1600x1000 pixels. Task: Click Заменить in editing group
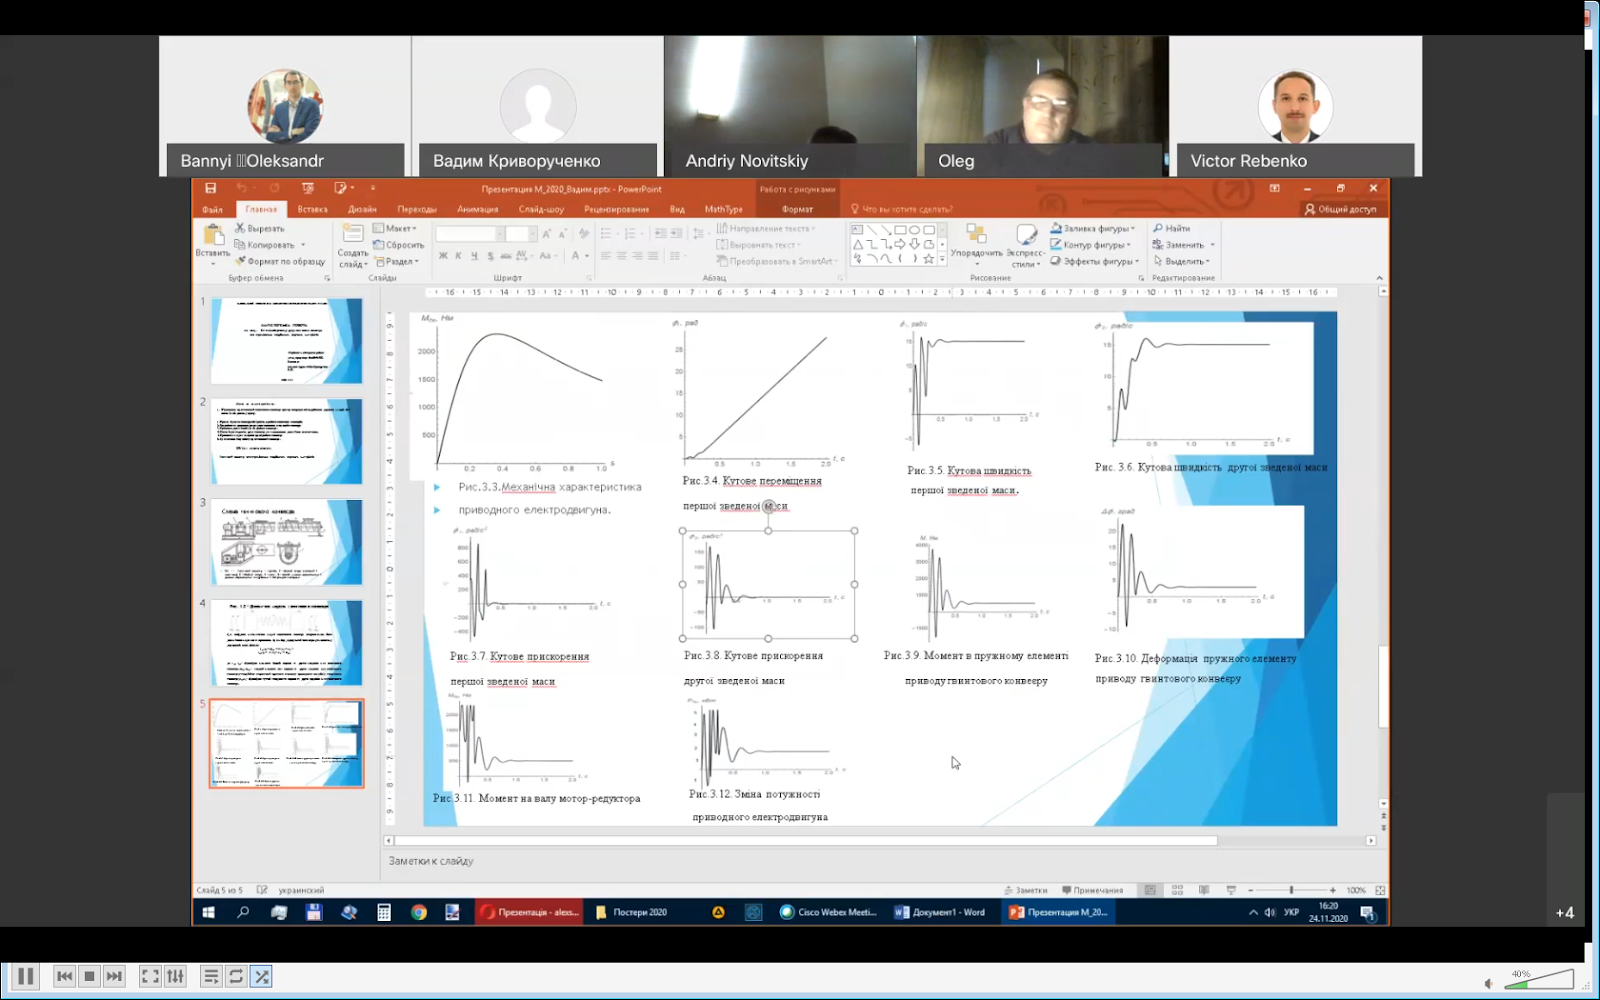tap(1183, 245)
